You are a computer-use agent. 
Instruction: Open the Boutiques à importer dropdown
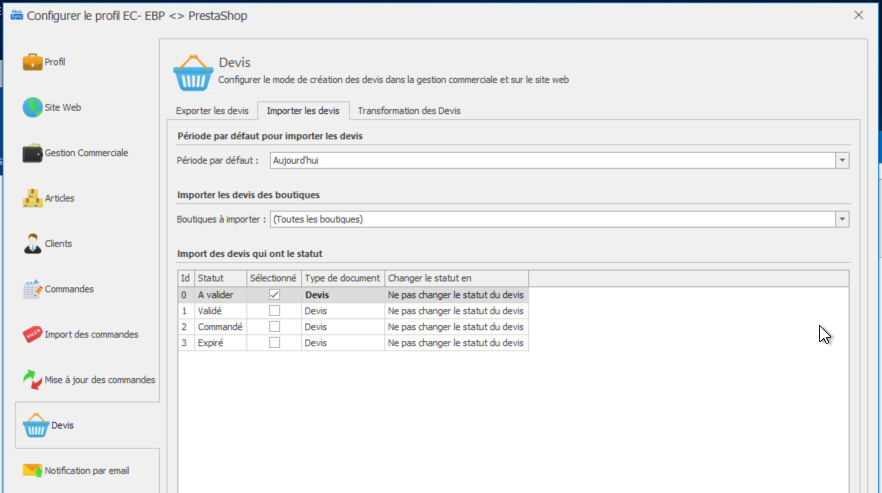(x=842, y=219)
